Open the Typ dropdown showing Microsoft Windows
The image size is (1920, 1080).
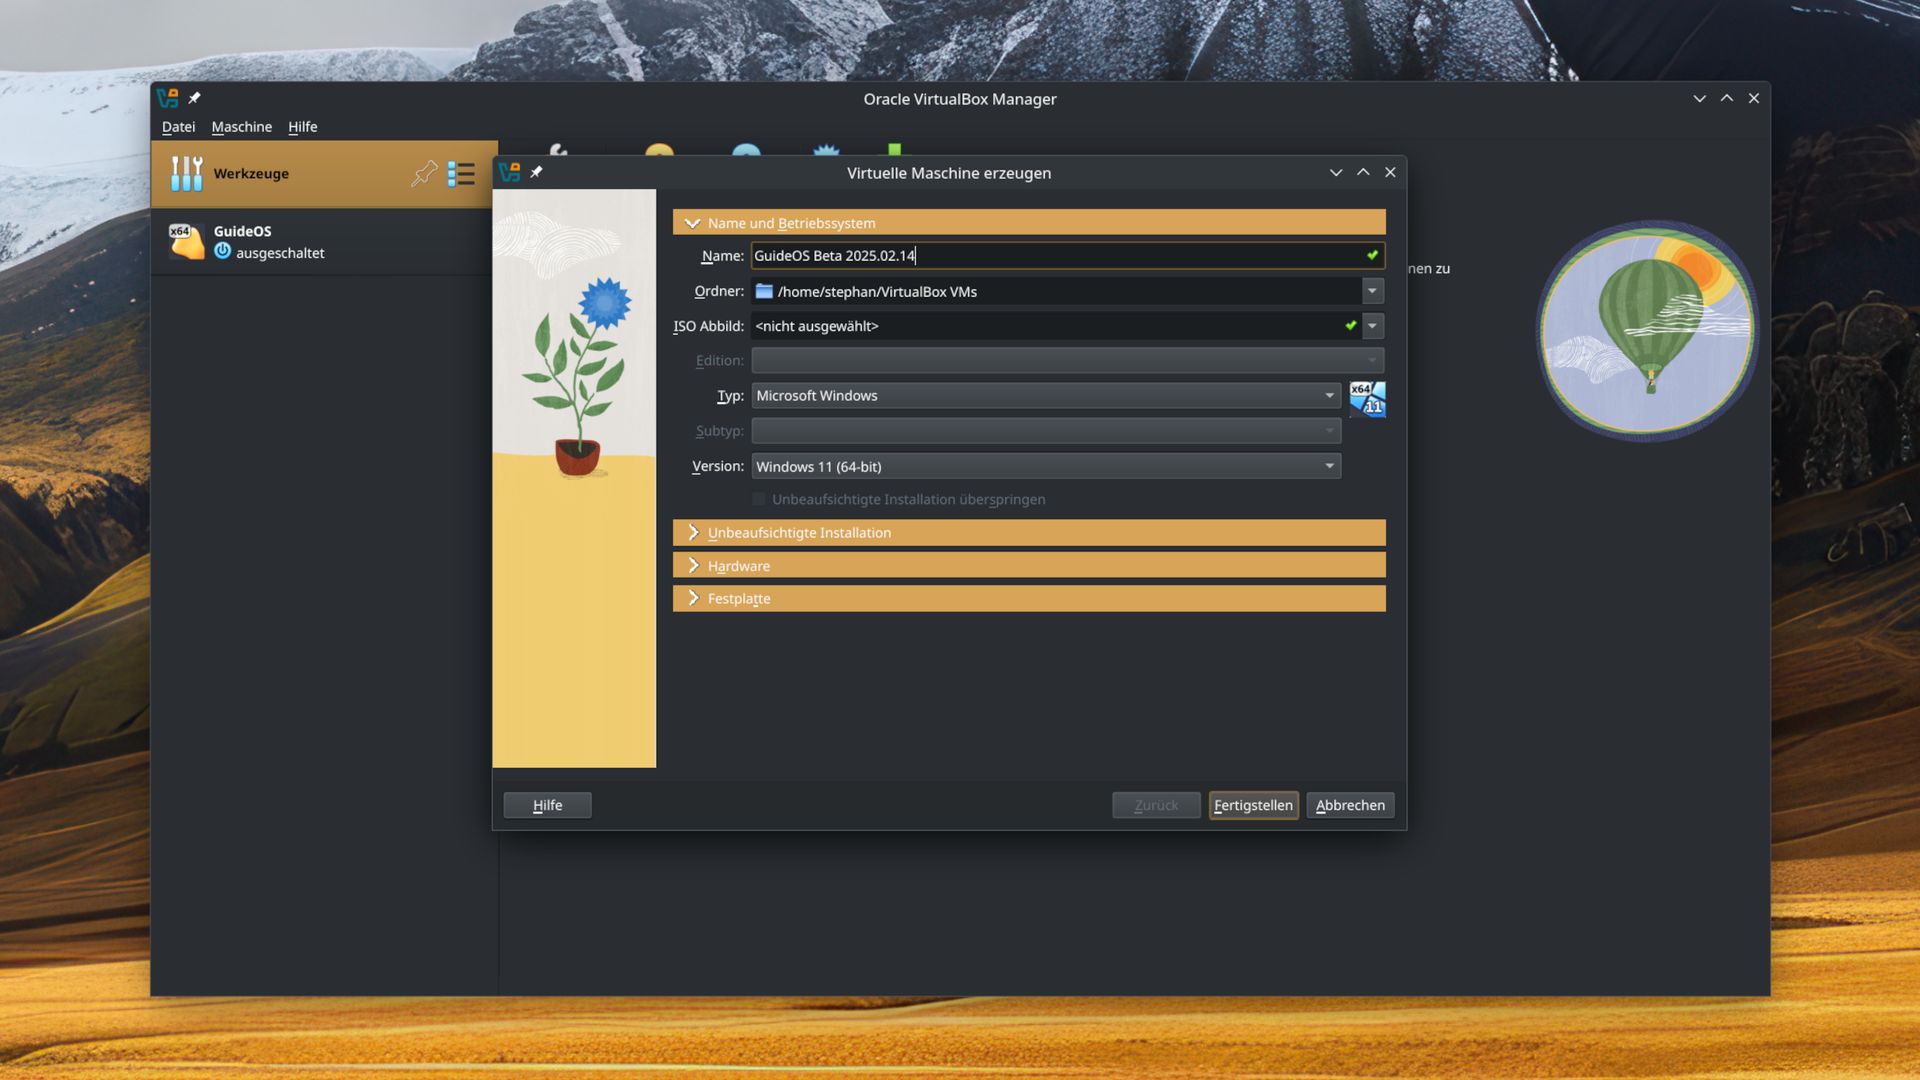[x=1046, y=395]
